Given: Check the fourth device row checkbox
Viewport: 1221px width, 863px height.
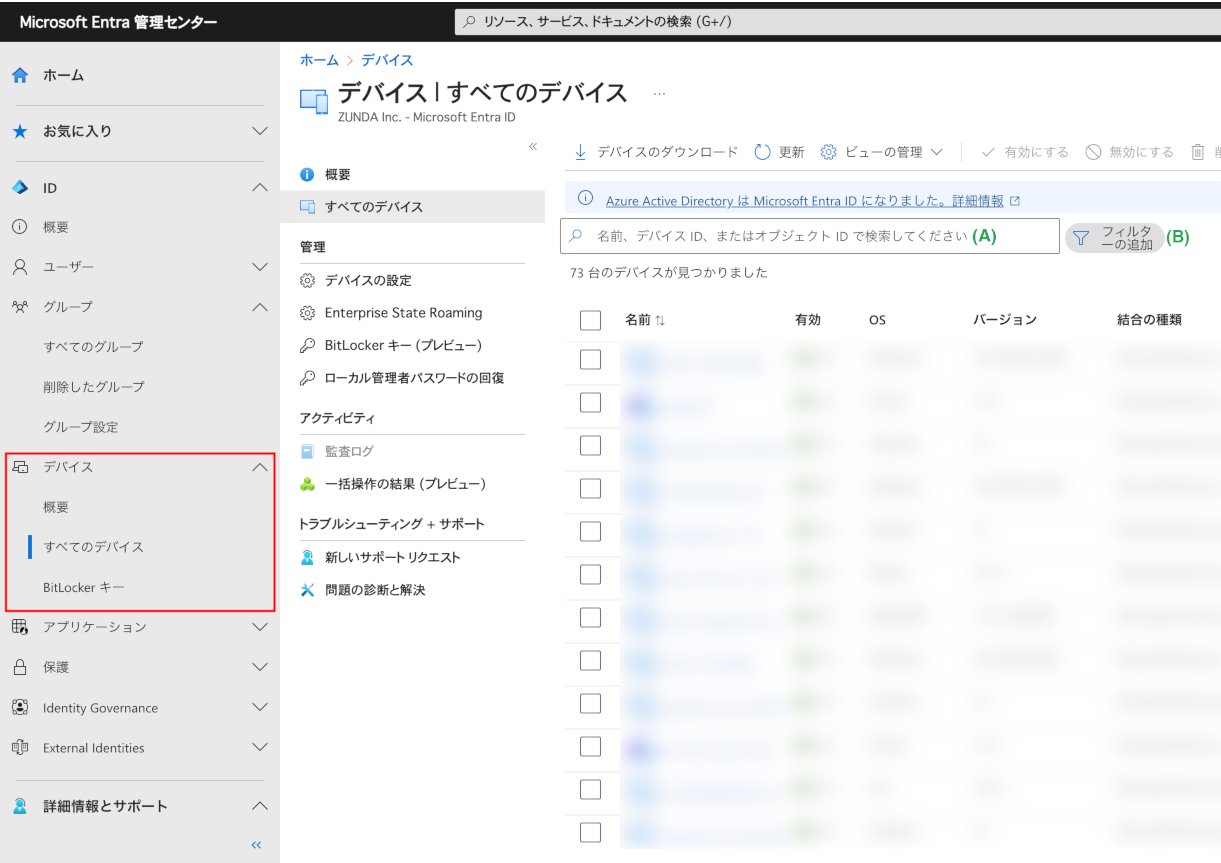Looking at the screenshot, I should click(x=590, y=488).
